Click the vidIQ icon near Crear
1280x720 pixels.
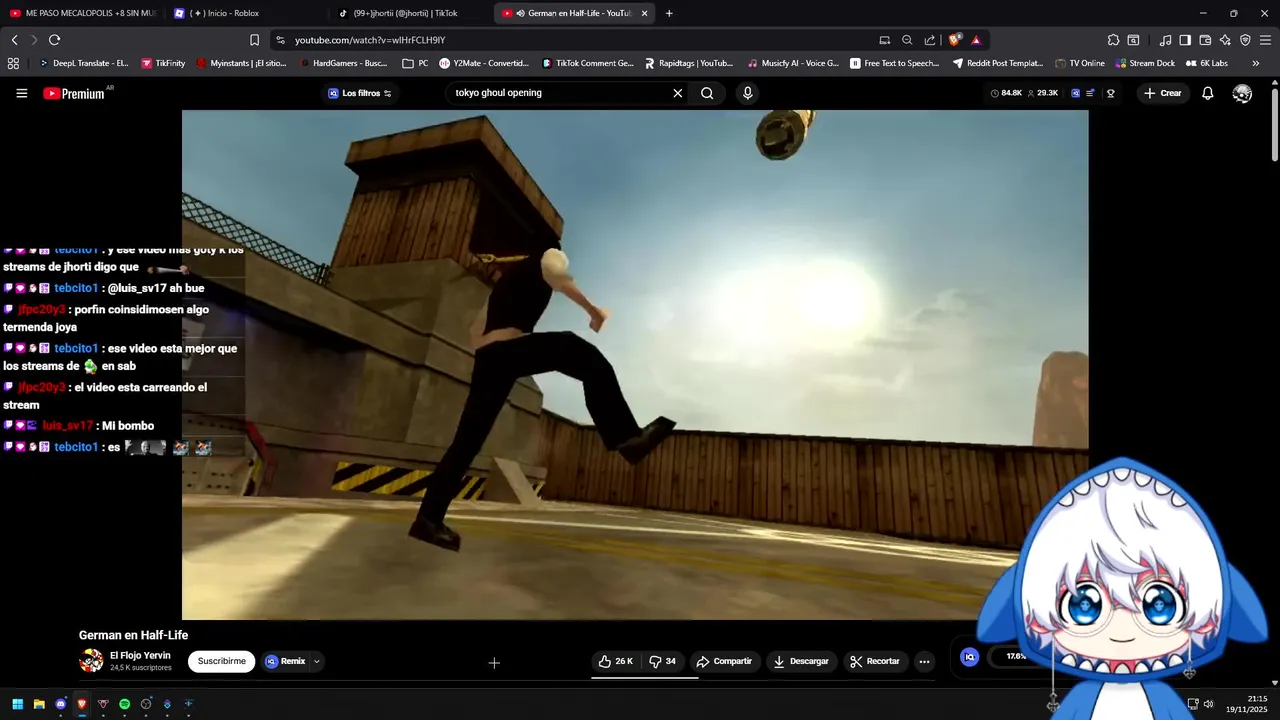tap(1075, 93)
